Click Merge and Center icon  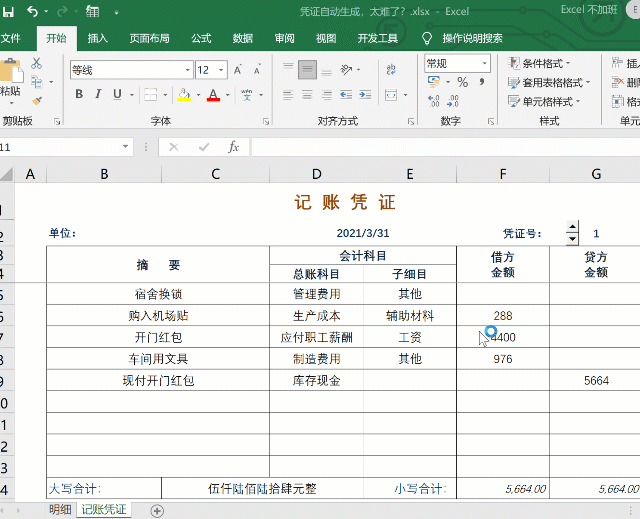391,95
